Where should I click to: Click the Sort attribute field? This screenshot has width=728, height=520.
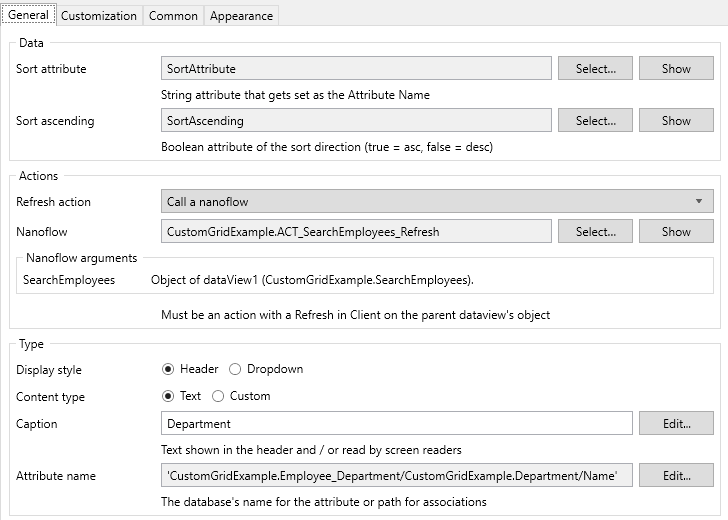pos(356,69)
